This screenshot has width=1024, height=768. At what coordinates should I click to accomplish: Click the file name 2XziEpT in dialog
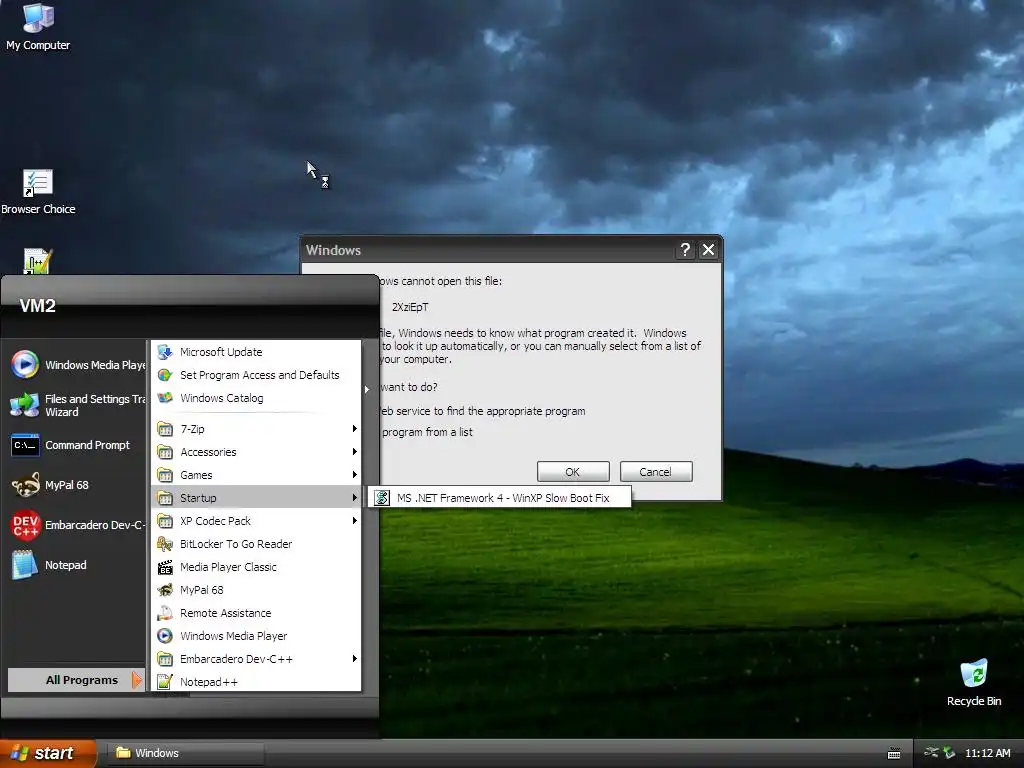tap(410, 307)
